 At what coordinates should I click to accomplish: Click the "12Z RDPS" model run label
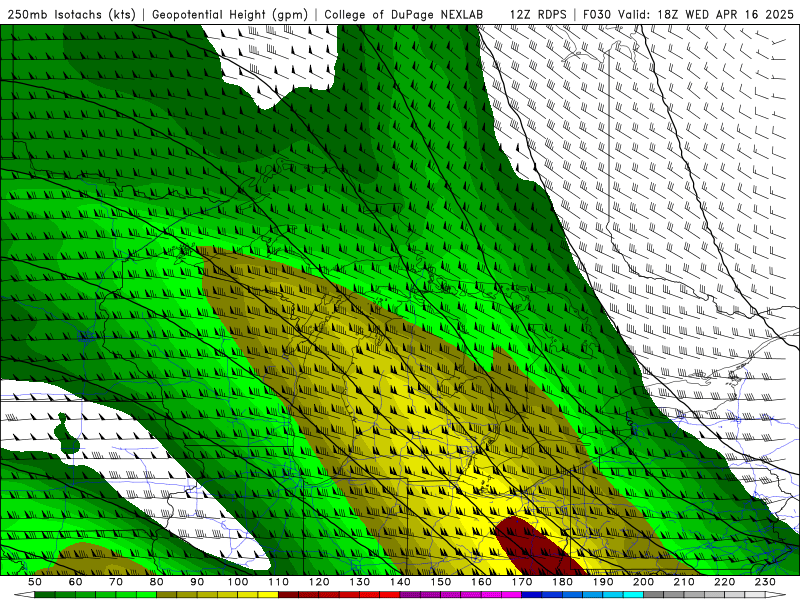pos(538,15)
